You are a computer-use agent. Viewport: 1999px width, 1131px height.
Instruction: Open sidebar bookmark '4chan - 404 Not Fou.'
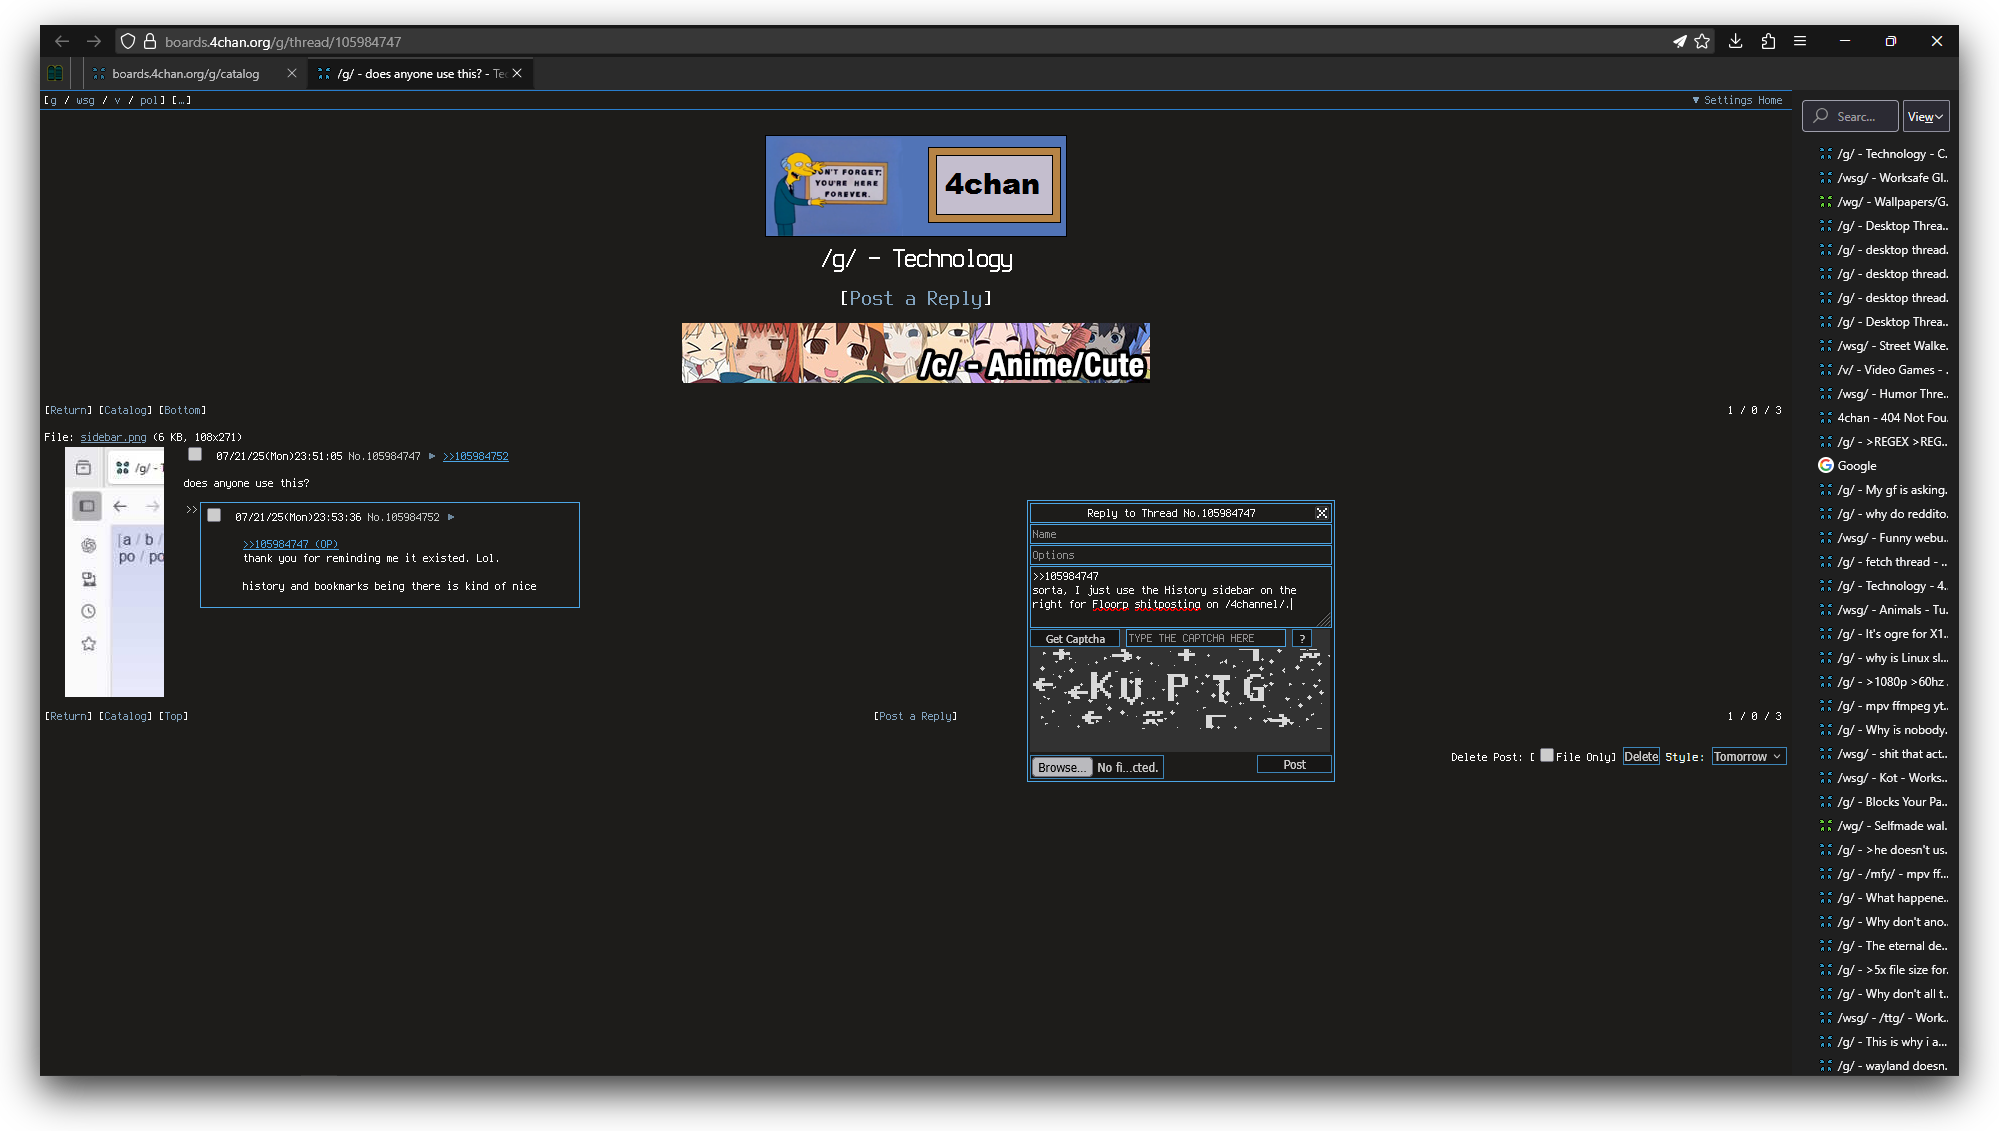[x=1883, y=418]
